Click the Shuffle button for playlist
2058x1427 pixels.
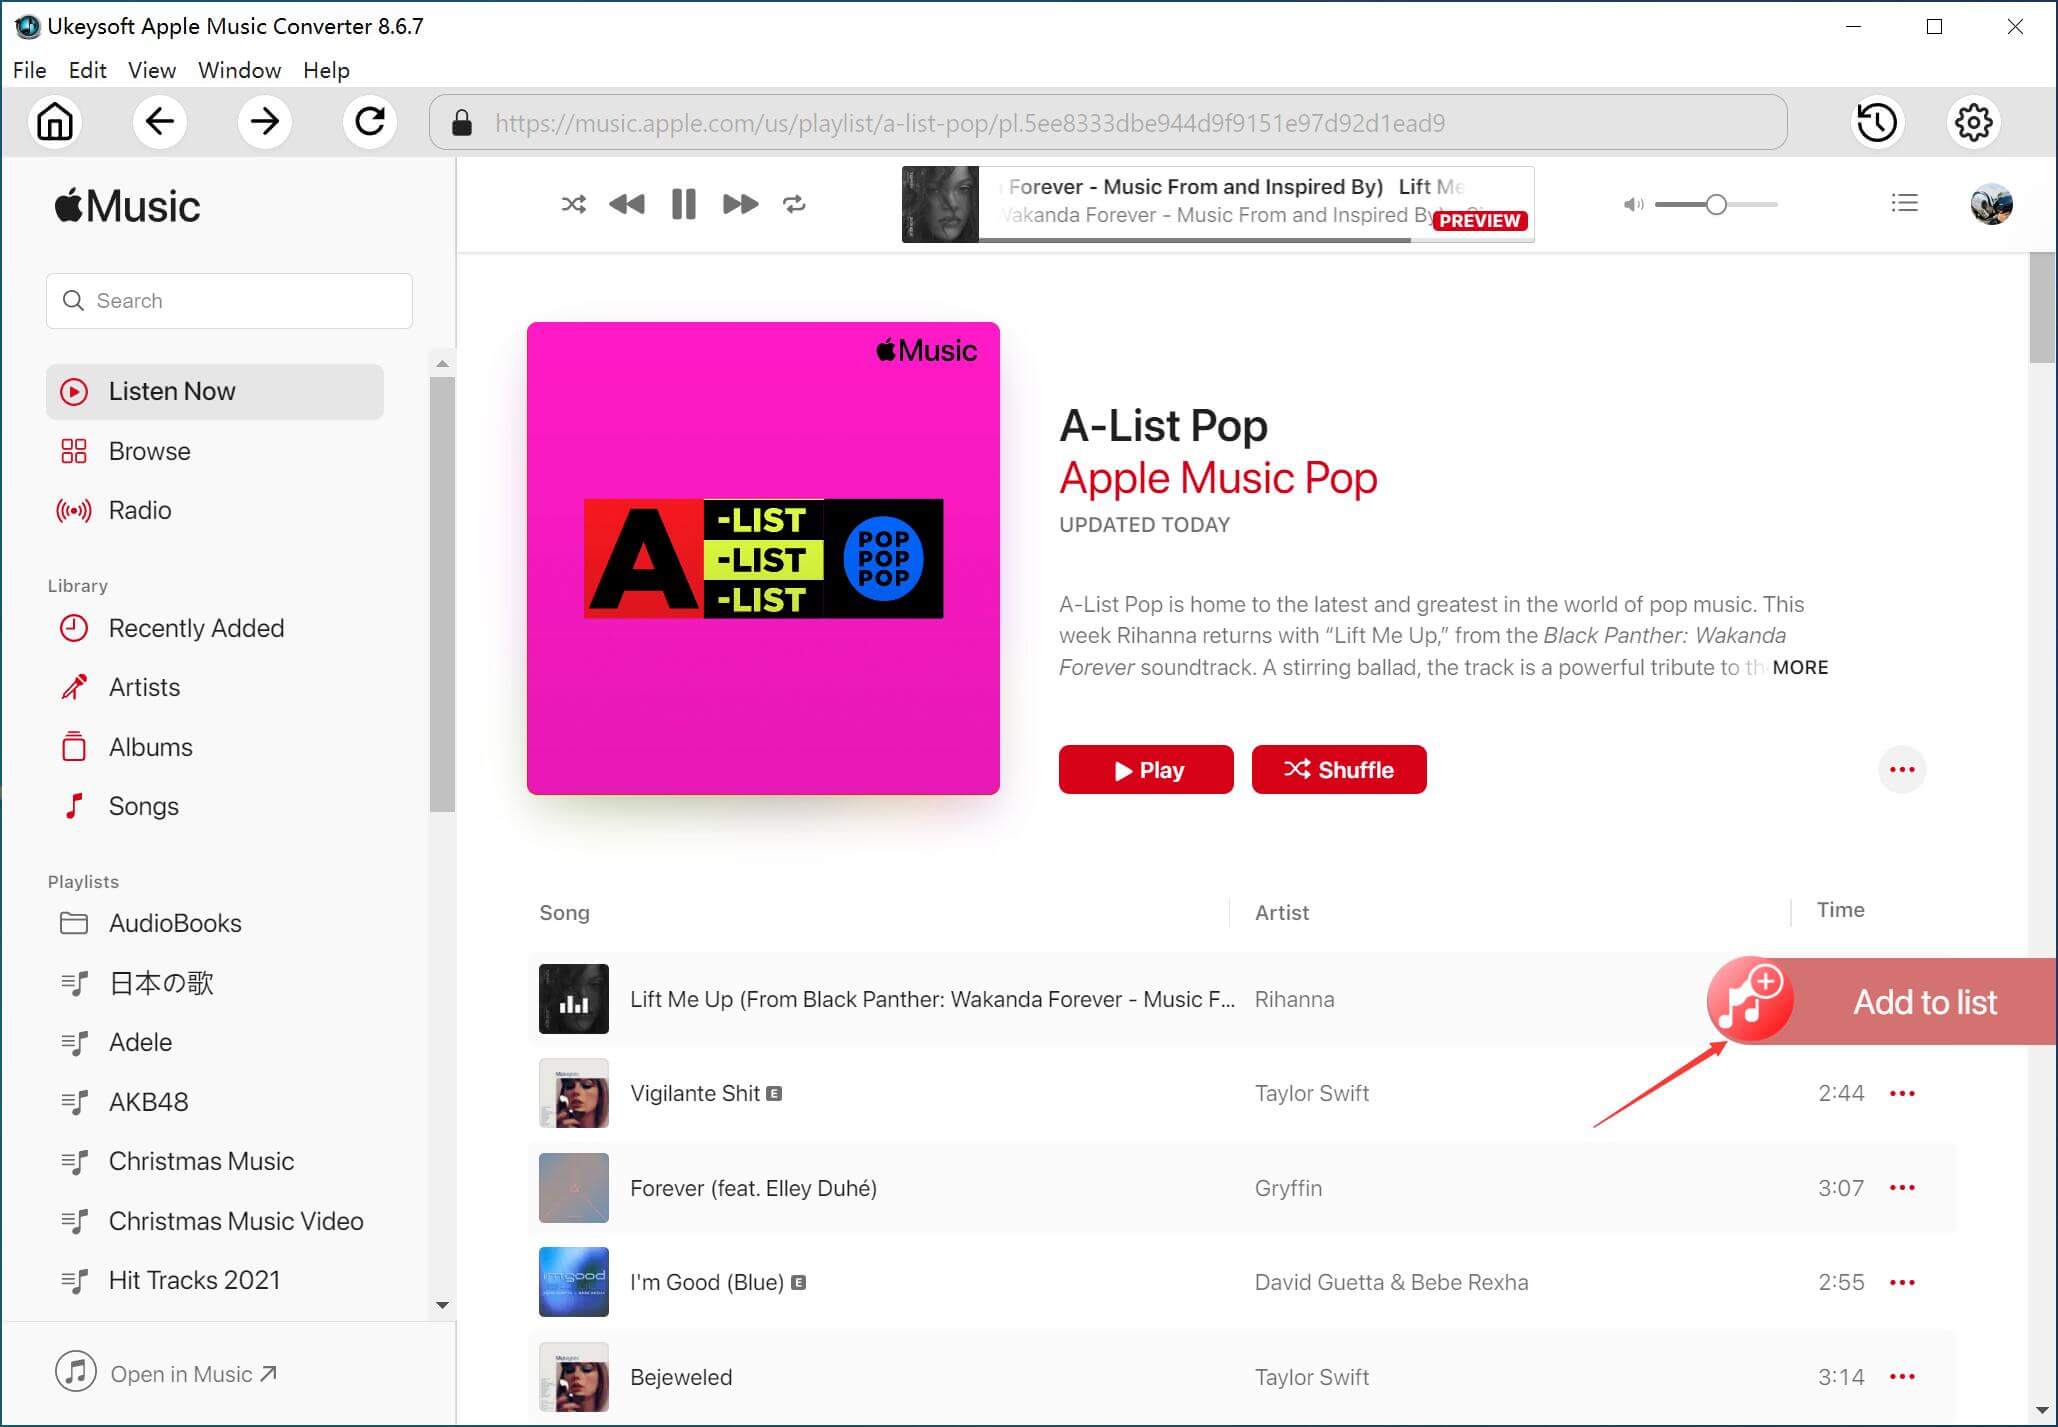1339,769
